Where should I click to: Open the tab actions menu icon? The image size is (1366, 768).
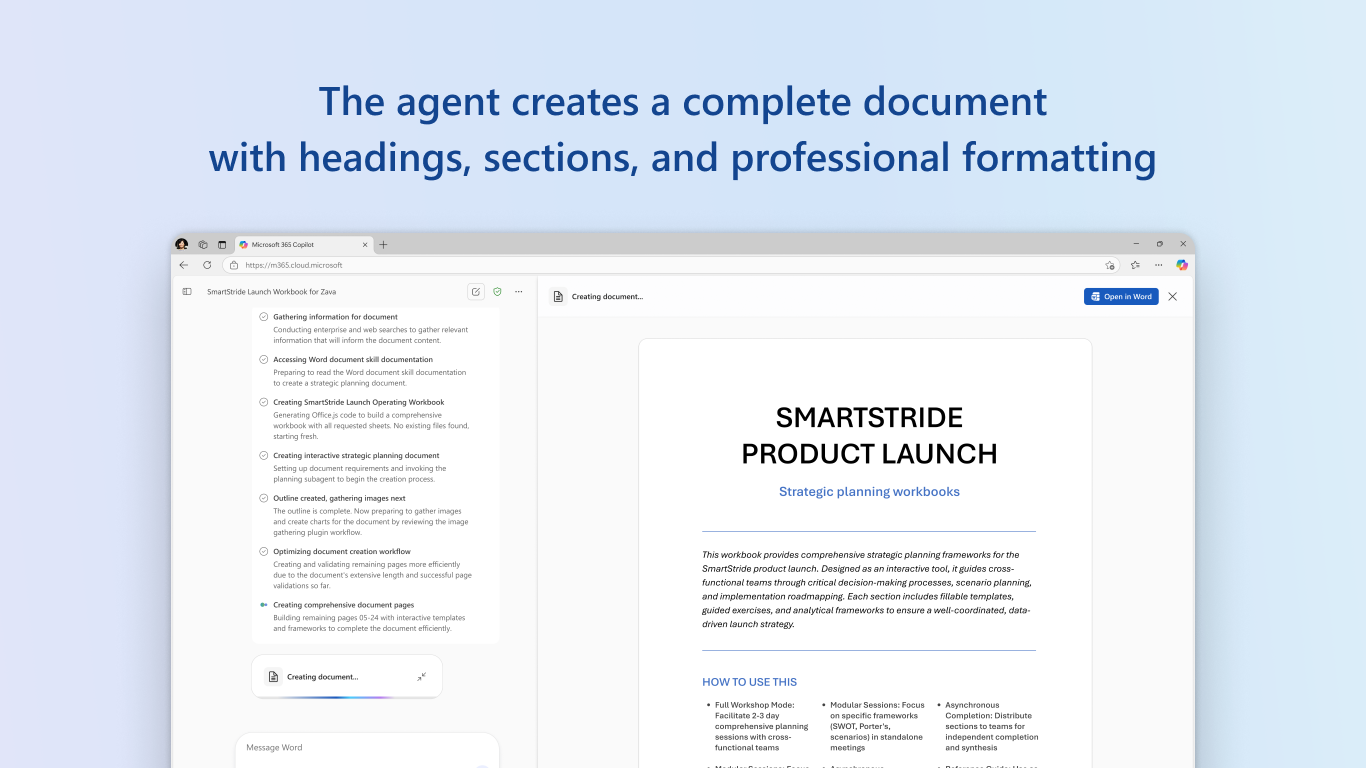click(222, 244)
